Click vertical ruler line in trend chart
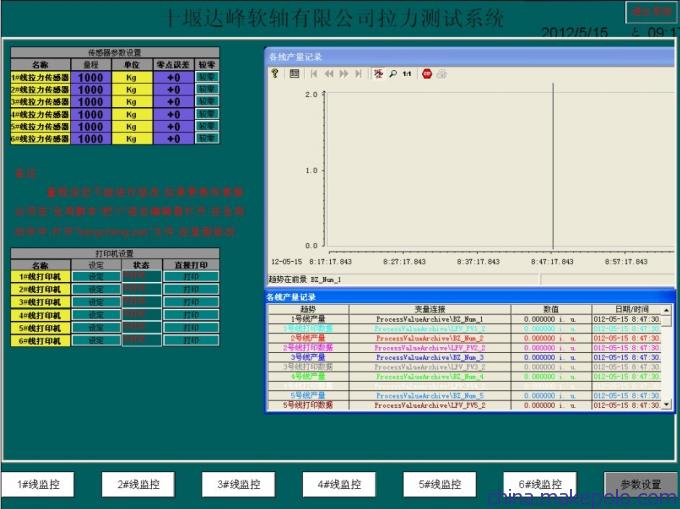Screen dimensions: 680x509 (x=553, y=167)
